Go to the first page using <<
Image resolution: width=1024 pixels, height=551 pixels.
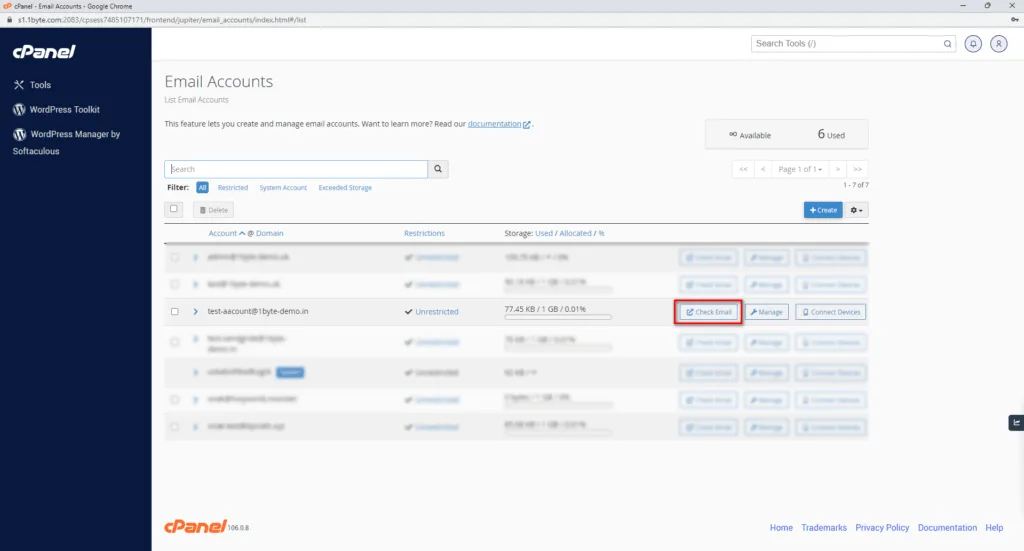click(743, 169)
